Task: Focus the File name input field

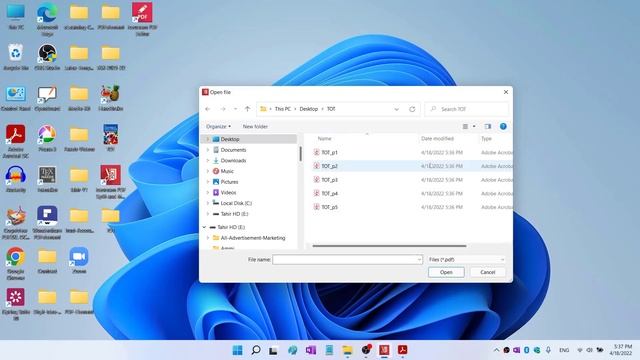Action: pyautogui.click(x=344, y=260)
